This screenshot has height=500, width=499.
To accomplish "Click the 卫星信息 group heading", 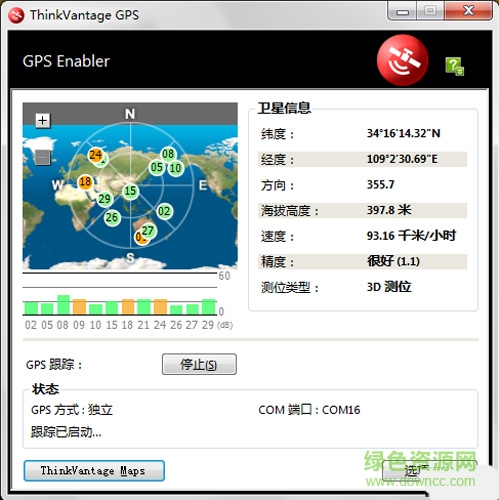I will [284, 108].
